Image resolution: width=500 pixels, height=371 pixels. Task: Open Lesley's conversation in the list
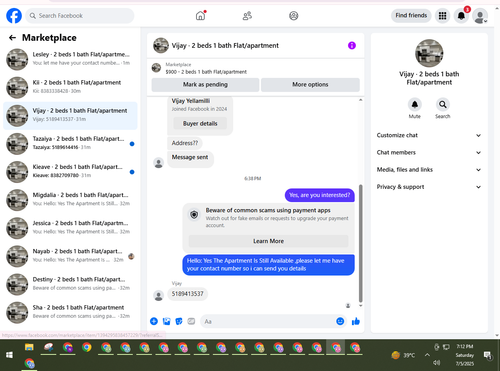click(x=70, y=59)
